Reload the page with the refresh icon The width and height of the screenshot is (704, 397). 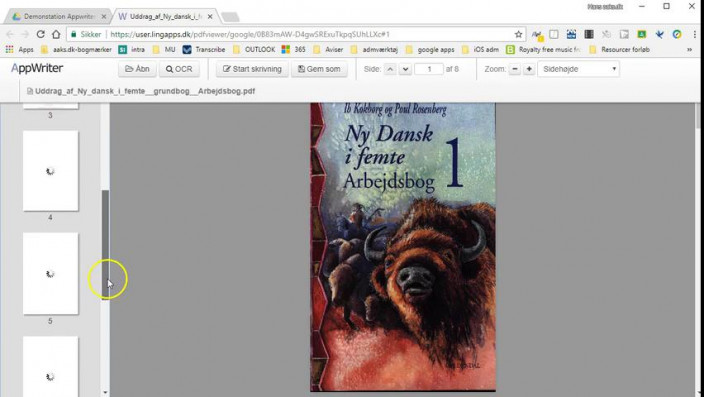pos(40,34)
